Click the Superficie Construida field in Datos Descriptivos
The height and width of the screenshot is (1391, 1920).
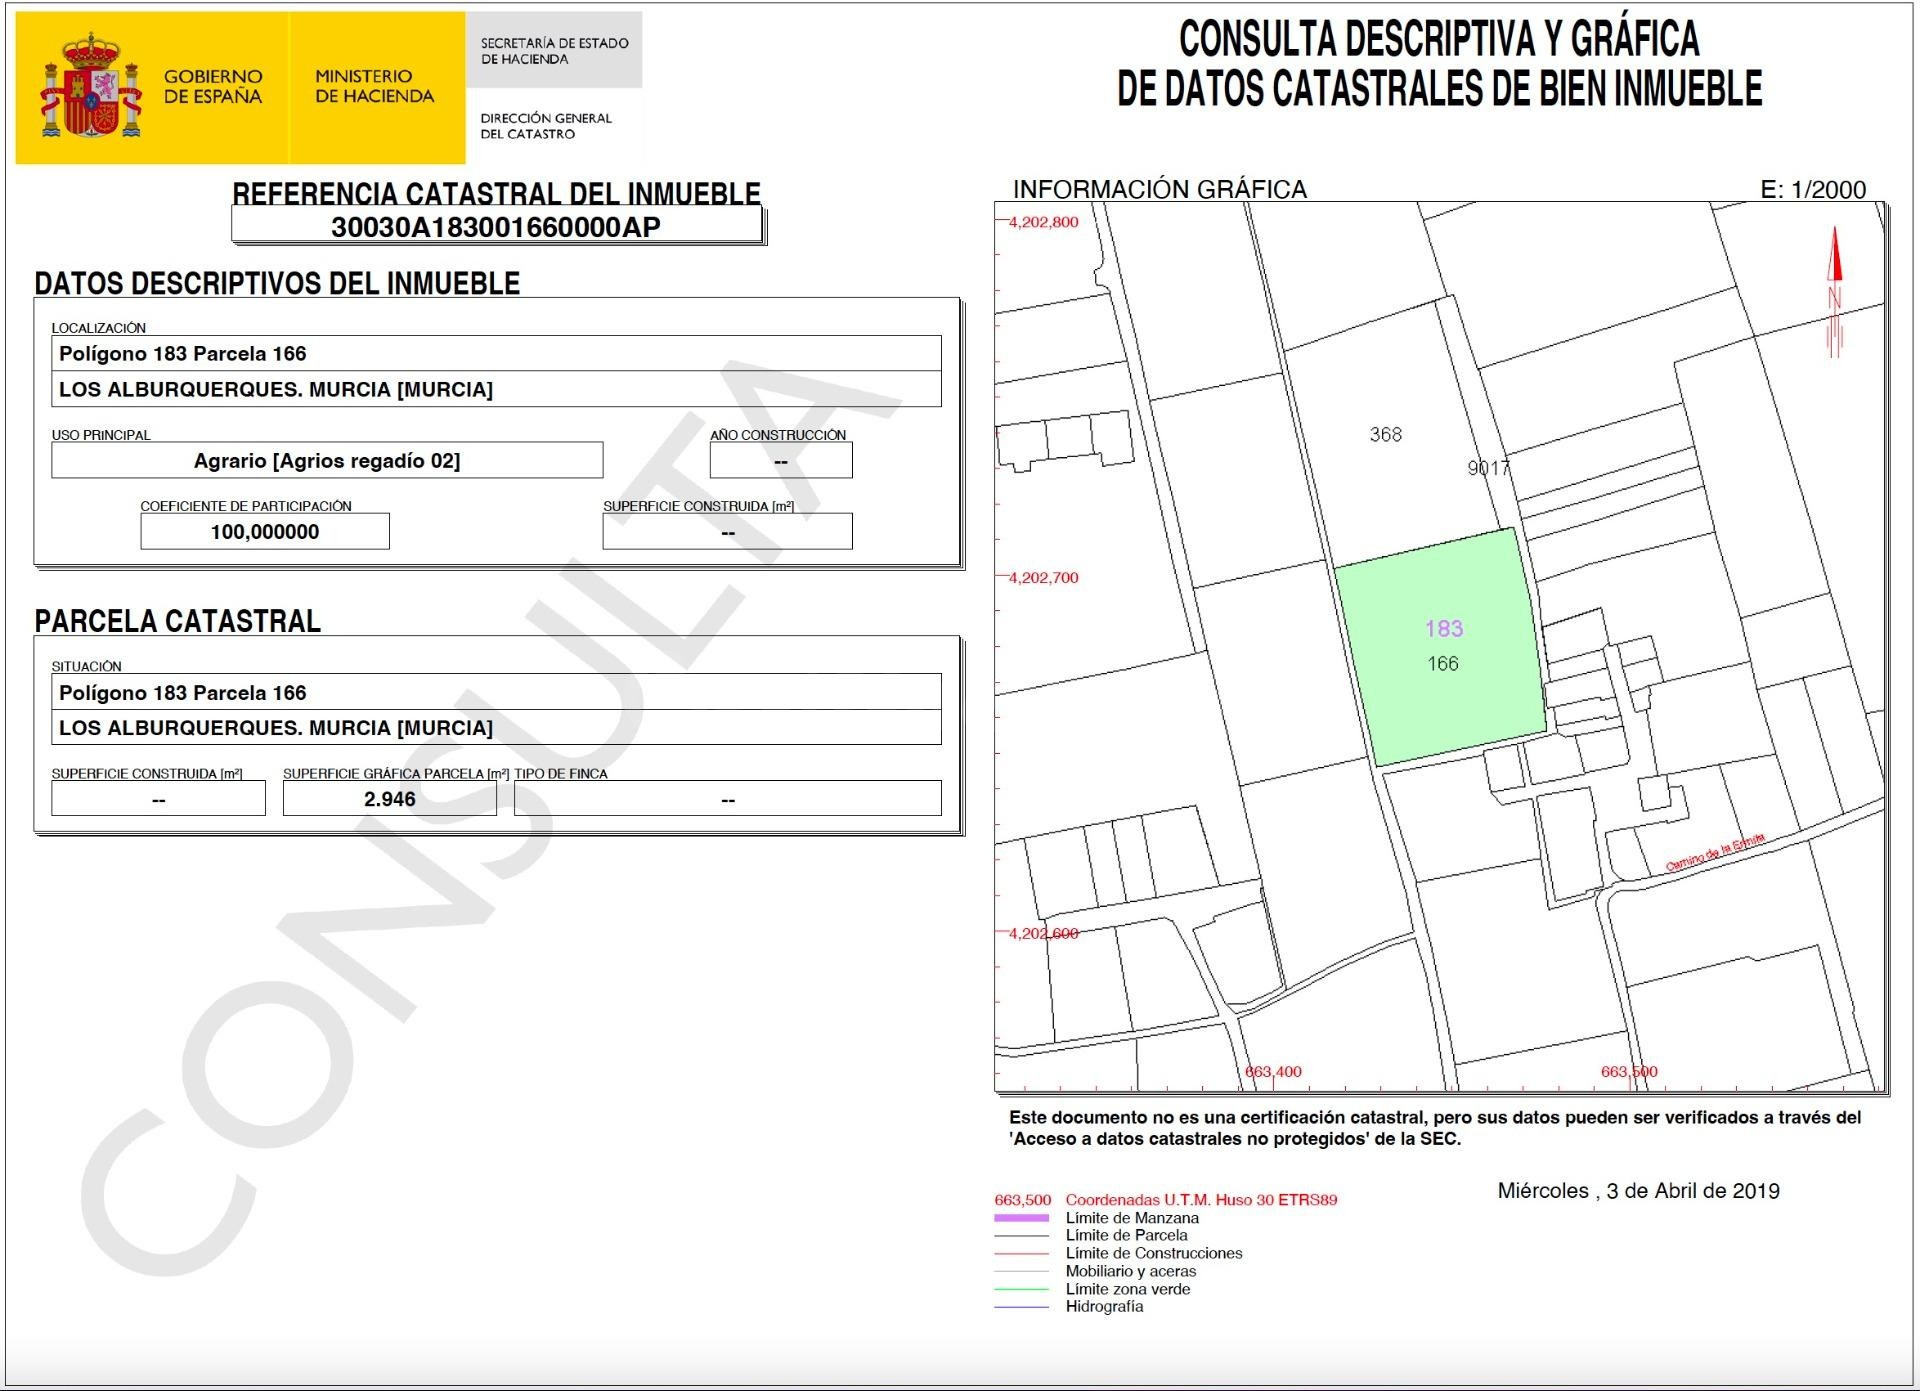click(x=728, y=532)
